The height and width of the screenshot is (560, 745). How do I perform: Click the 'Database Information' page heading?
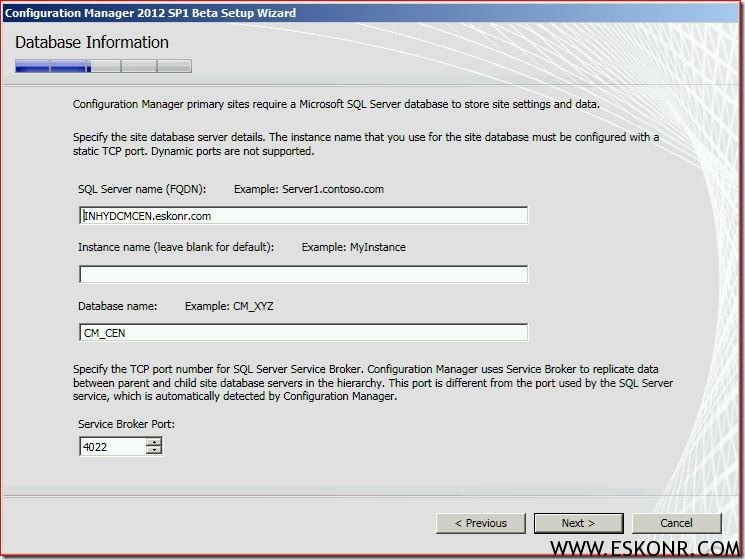pos(92,42)
